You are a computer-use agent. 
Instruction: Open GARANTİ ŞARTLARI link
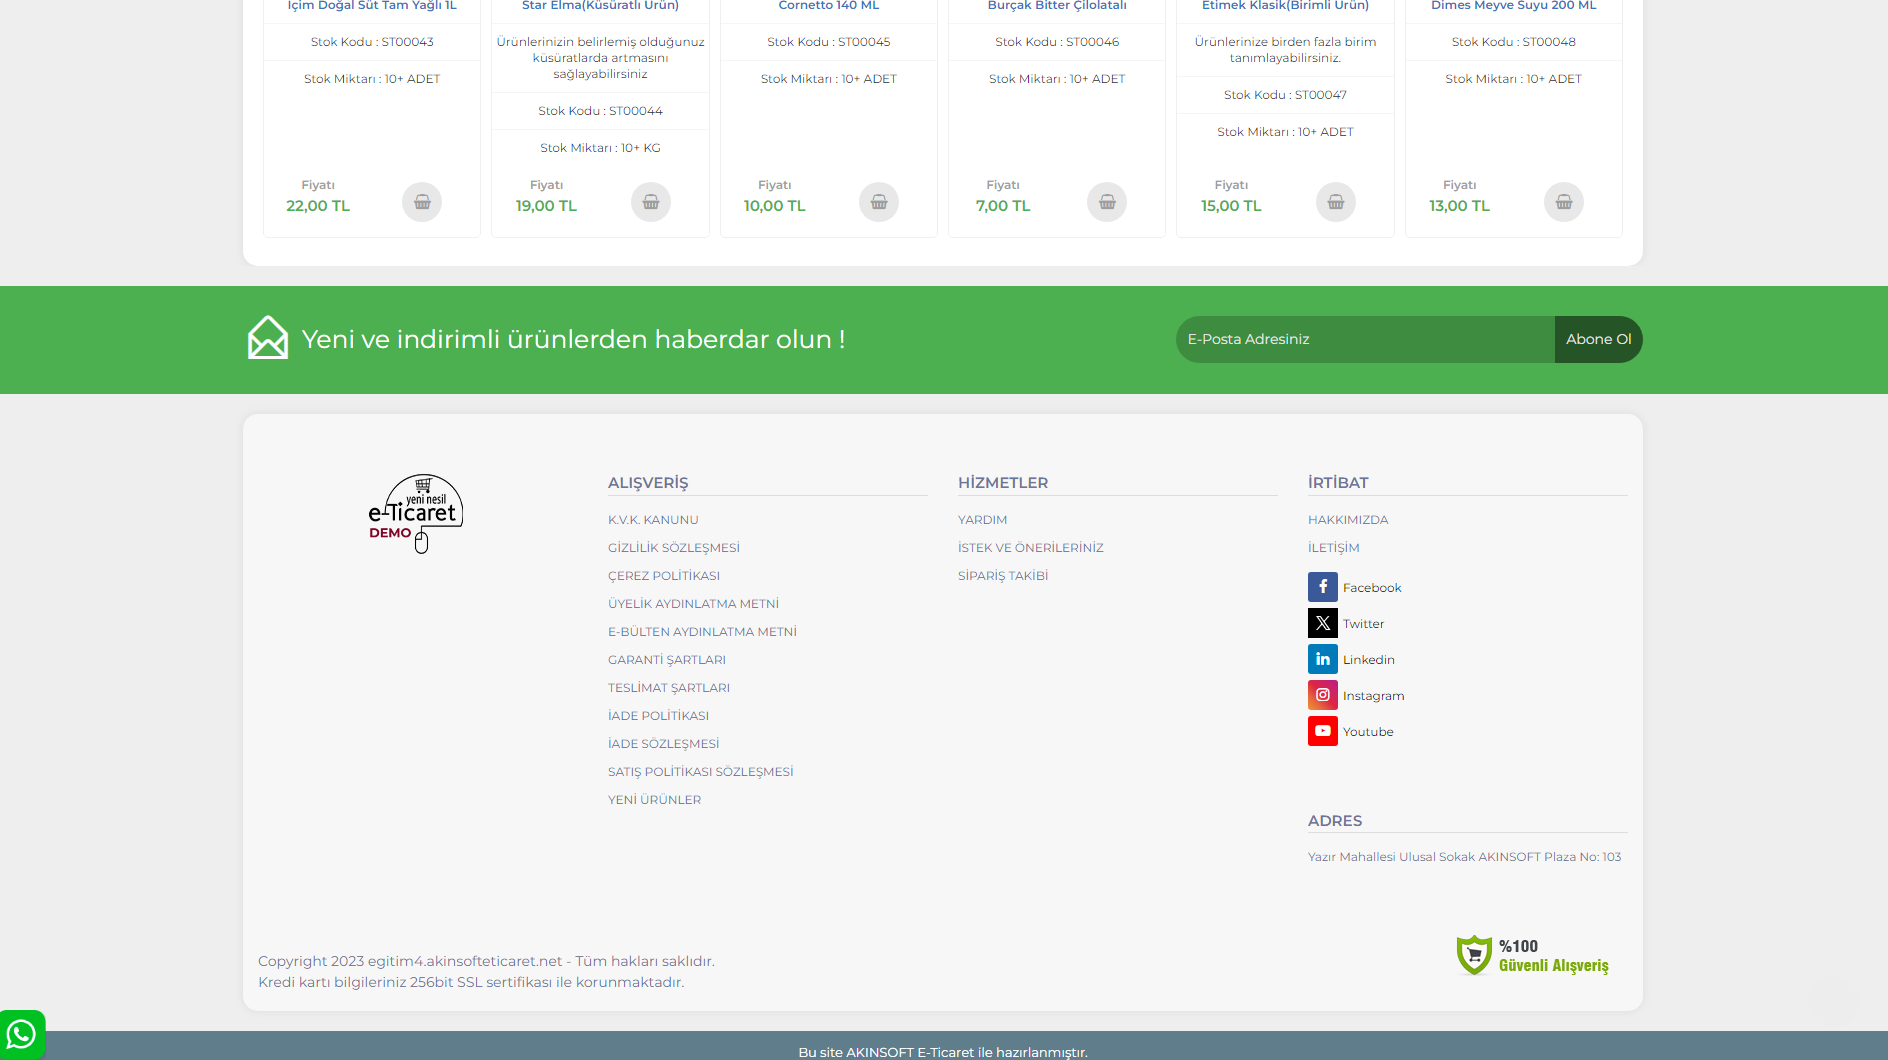tap(667, 660)
